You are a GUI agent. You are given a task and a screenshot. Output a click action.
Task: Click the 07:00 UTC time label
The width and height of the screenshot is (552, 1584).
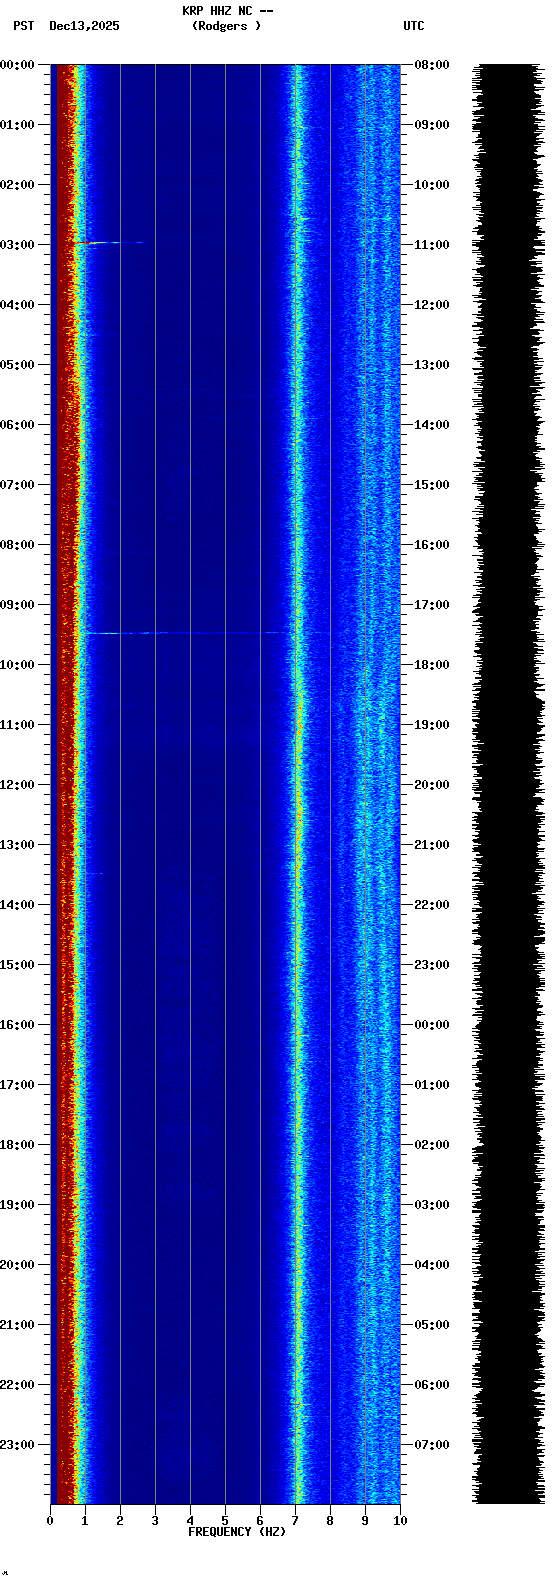[432, 1445]
